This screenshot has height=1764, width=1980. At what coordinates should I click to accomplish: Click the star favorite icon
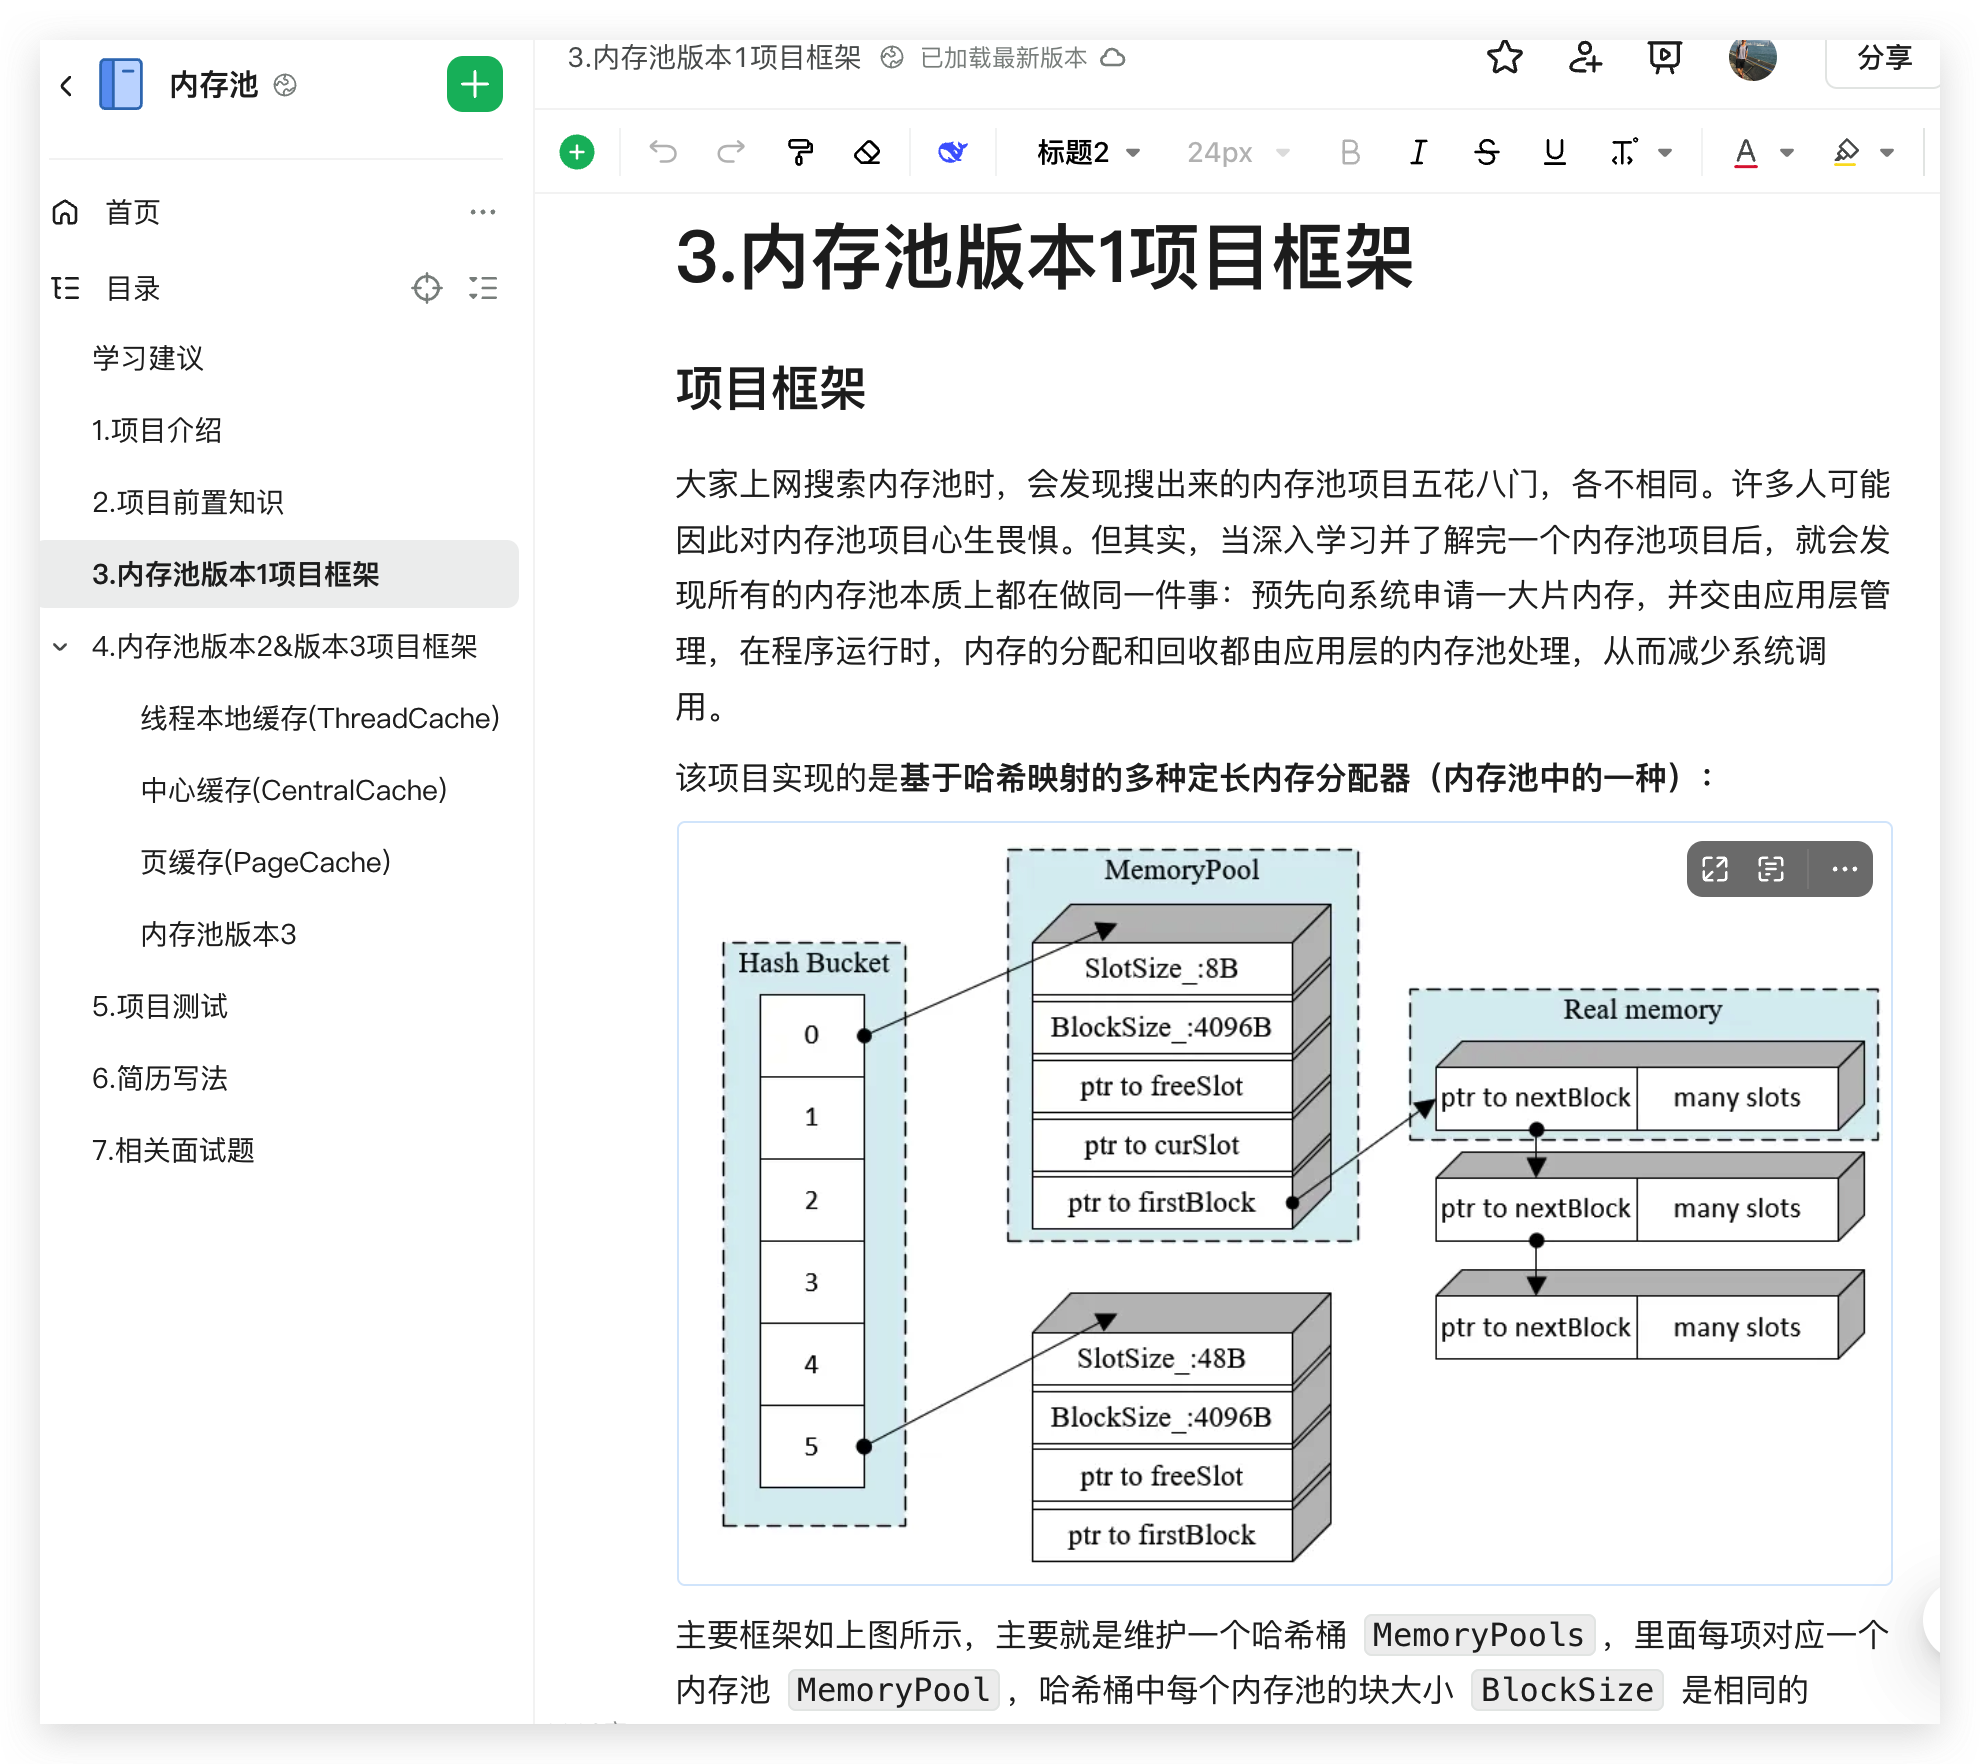coord(1504,58)
